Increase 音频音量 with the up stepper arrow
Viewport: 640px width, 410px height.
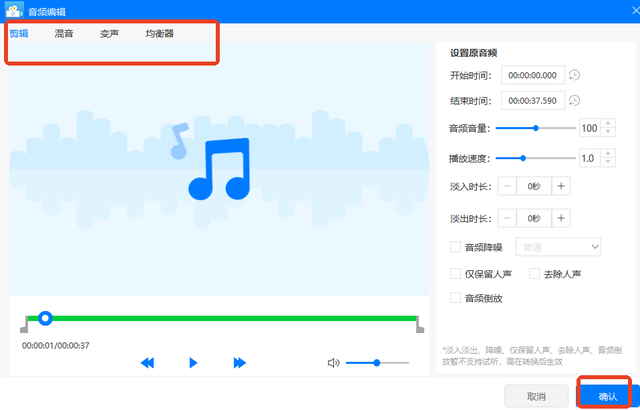pyautogui.click(x=608, y=124)
